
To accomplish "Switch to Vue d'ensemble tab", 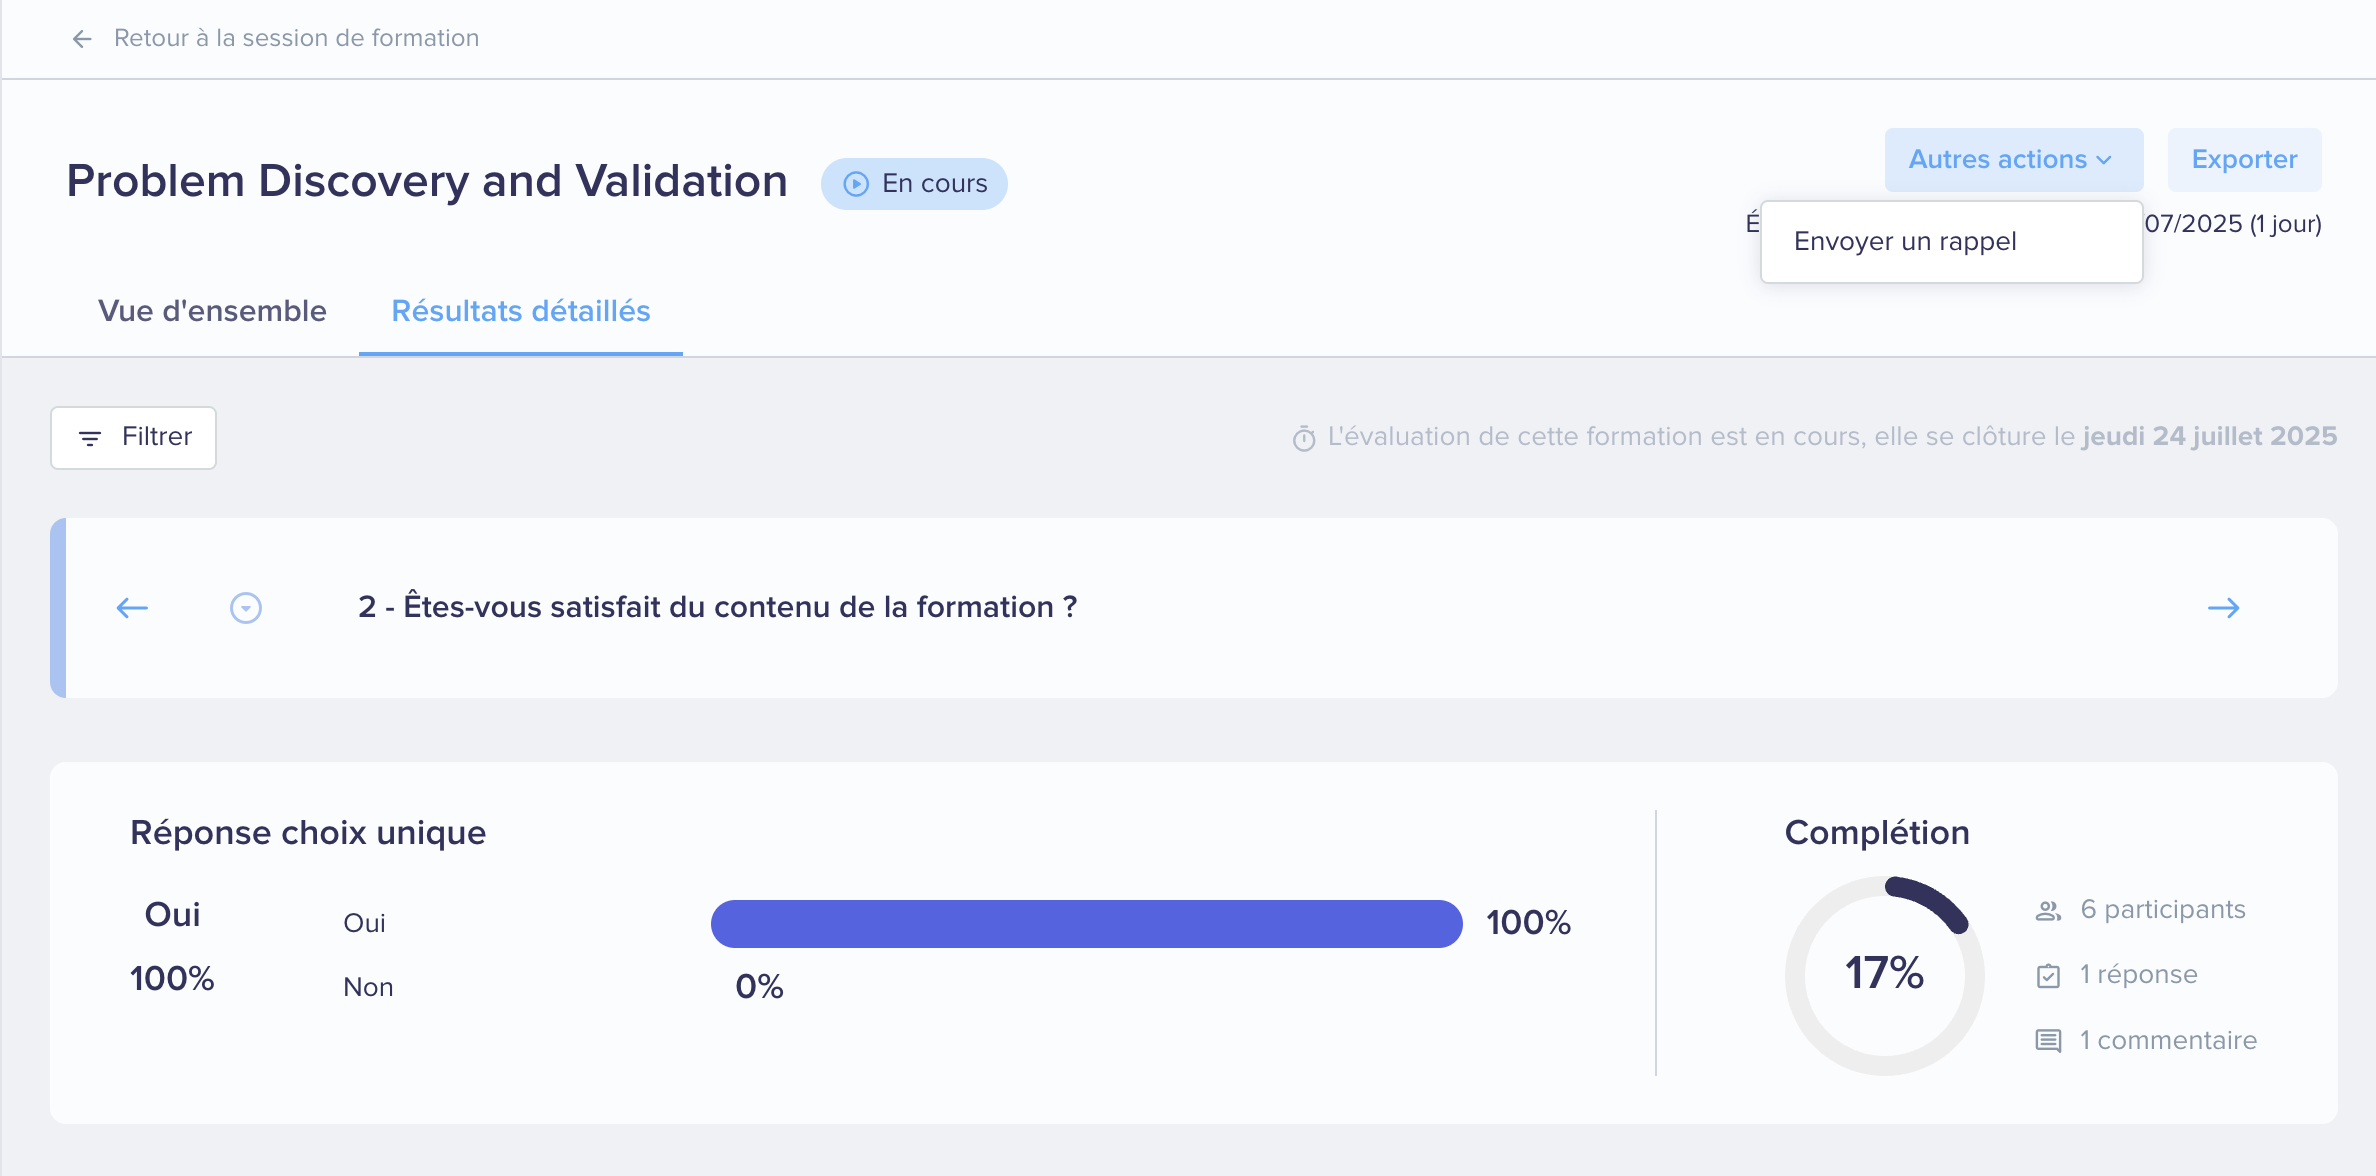I will tap(212, 311).
